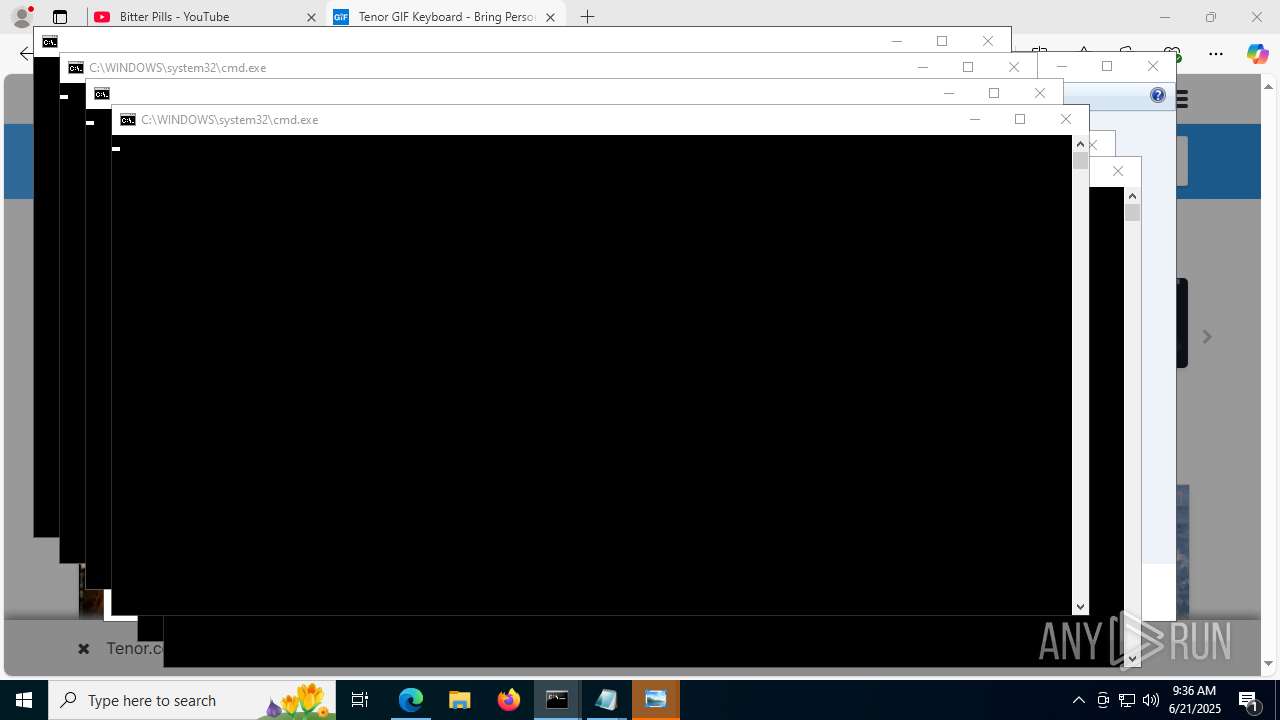Show hidden system tray icons
Image resolution: width=1280 pixels, height=720 pixels.
1079,700
